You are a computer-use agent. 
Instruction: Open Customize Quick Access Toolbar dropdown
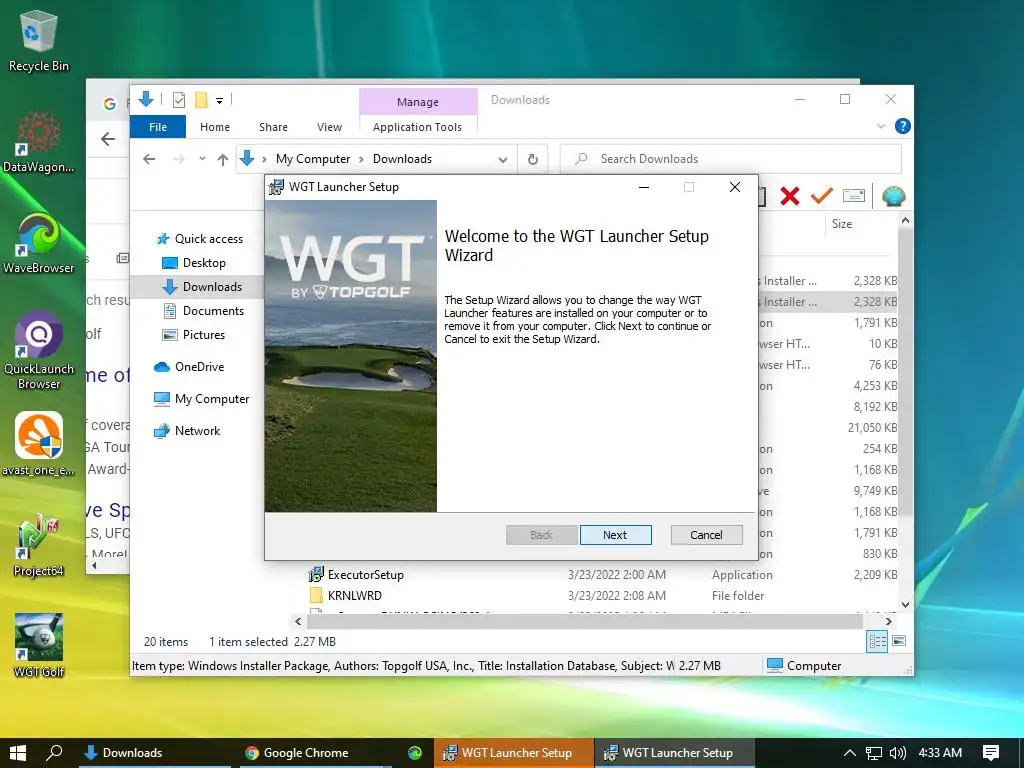pyautogui.click(x=219, y=101)
